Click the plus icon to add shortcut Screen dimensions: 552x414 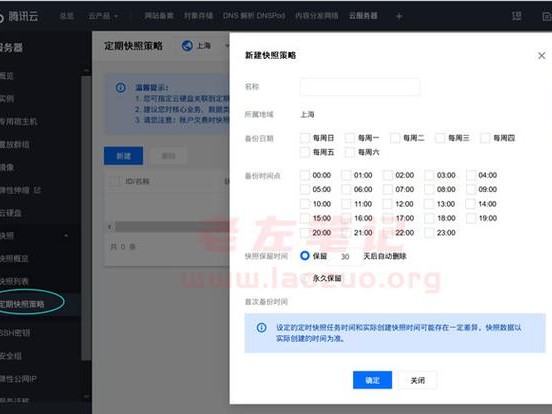point(399,16)
